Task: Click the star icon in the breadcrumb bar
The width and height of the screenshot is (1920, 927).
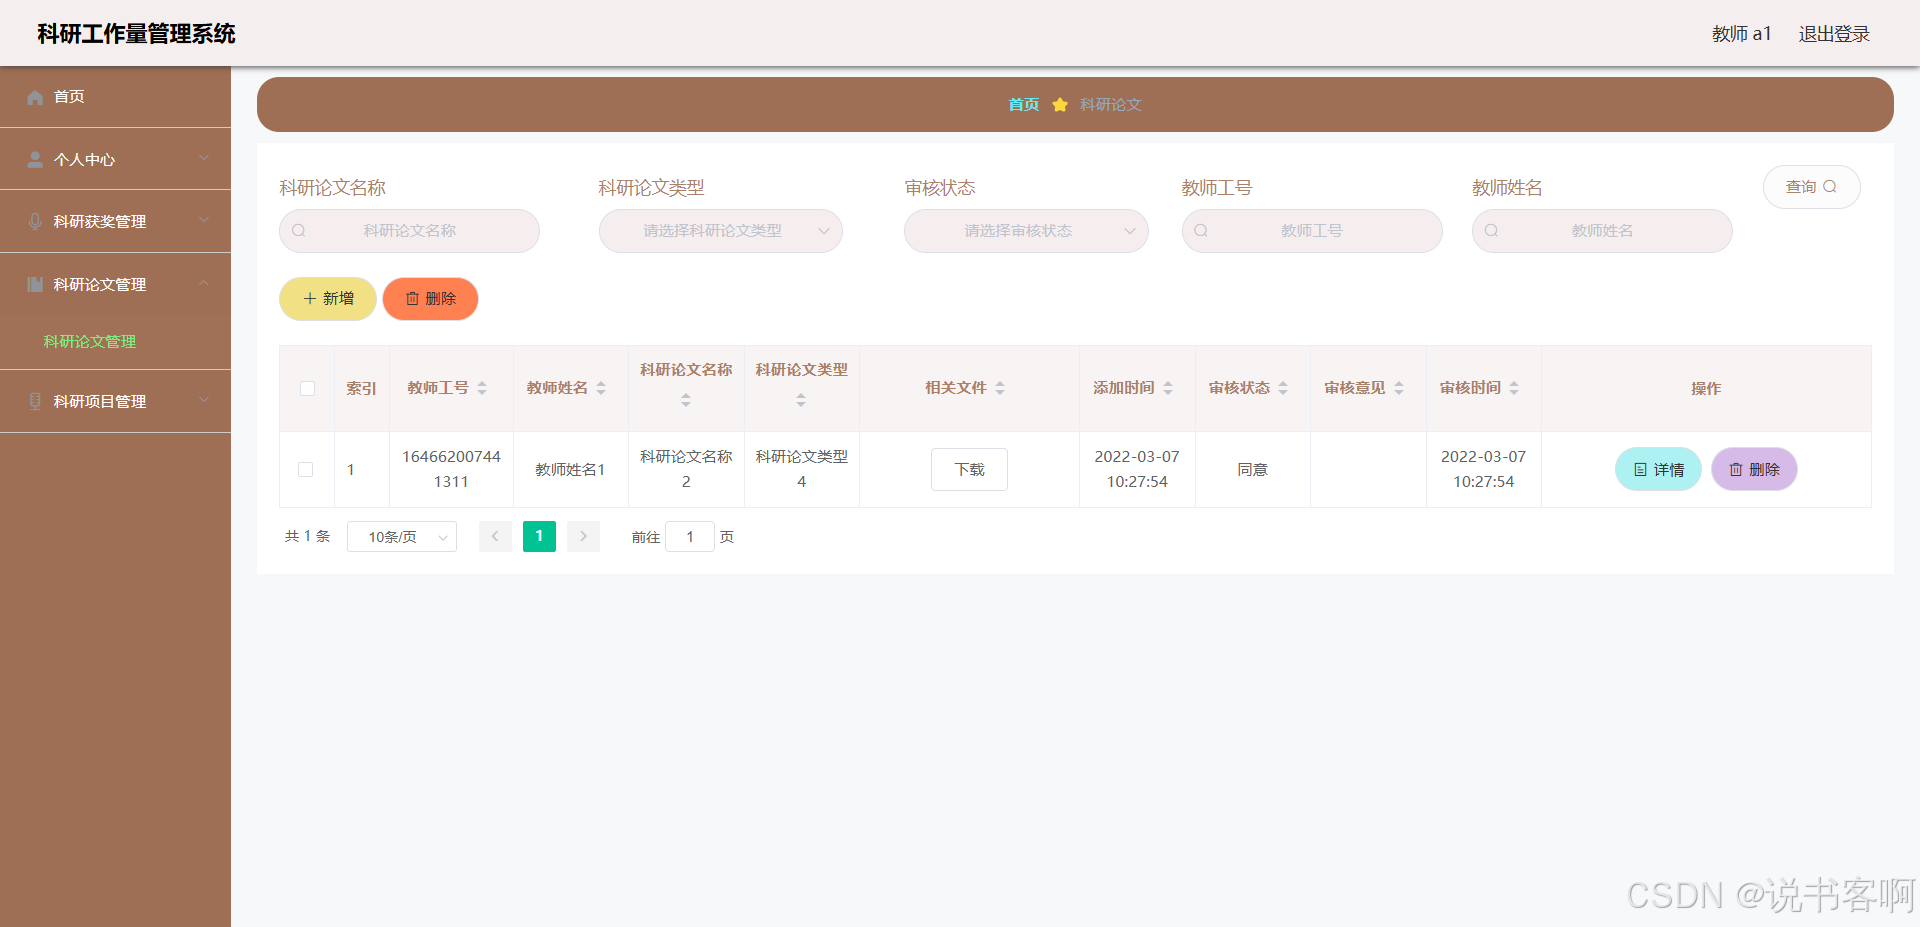Action: tap(1060, 104)
